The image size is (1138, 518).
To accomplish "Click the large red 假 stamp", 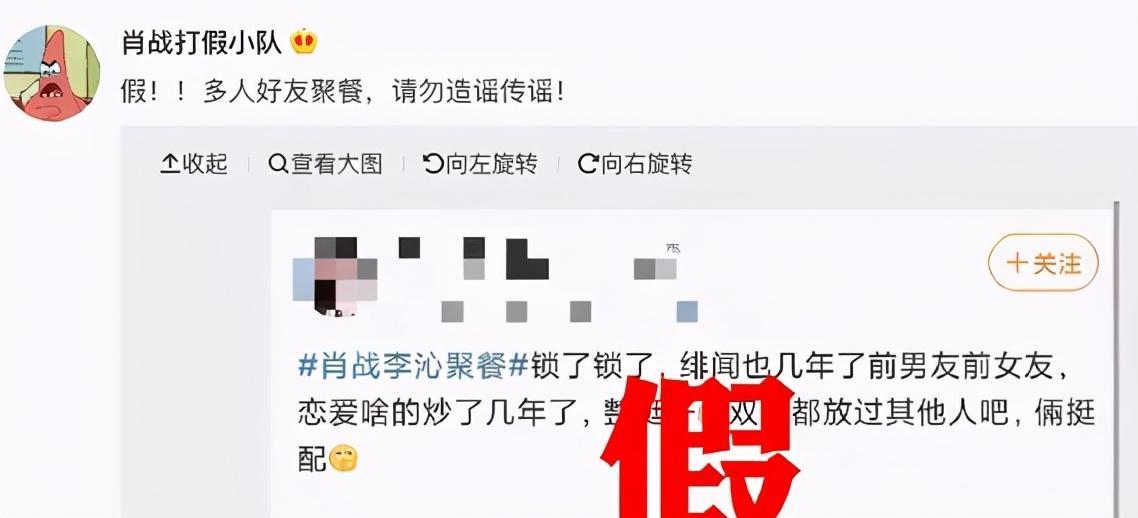I will (x=699, y=448).
